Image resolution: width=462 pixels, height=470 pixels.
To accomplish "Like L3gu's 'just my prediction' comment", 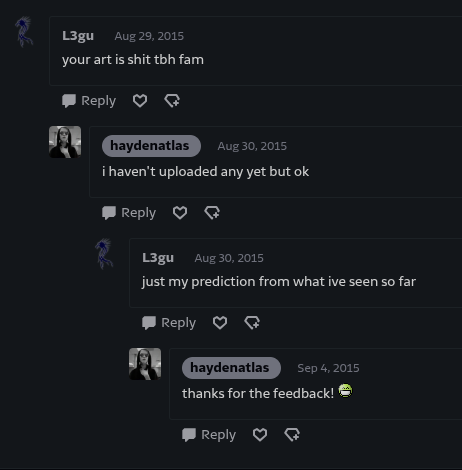I will [x=220, y=323].
